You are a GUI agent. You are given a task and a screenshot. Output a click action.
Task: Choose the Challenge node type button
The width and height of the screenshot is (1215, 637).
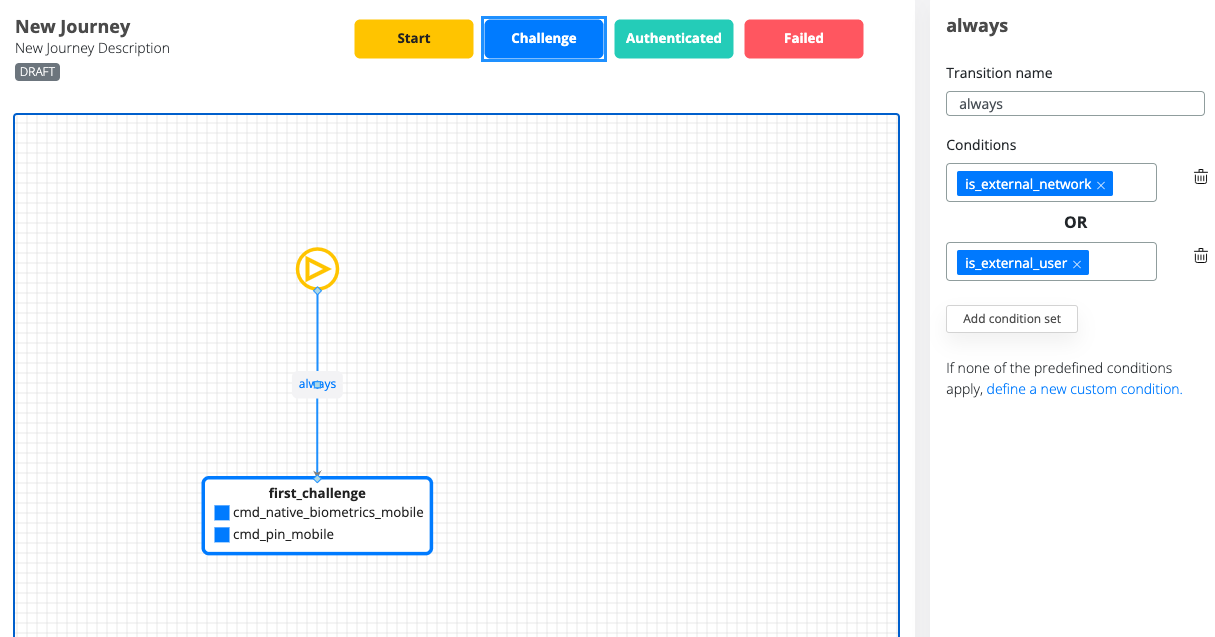(543, 39)
